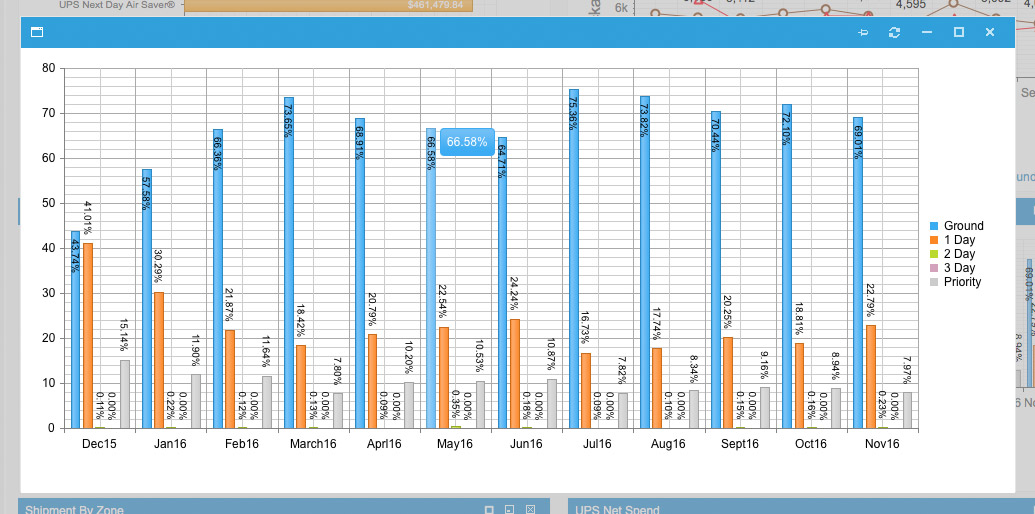Toggle Priority series in legend
Image resolution: width=1035 pixels, height=514 pixels.
[x=962, y=282]
